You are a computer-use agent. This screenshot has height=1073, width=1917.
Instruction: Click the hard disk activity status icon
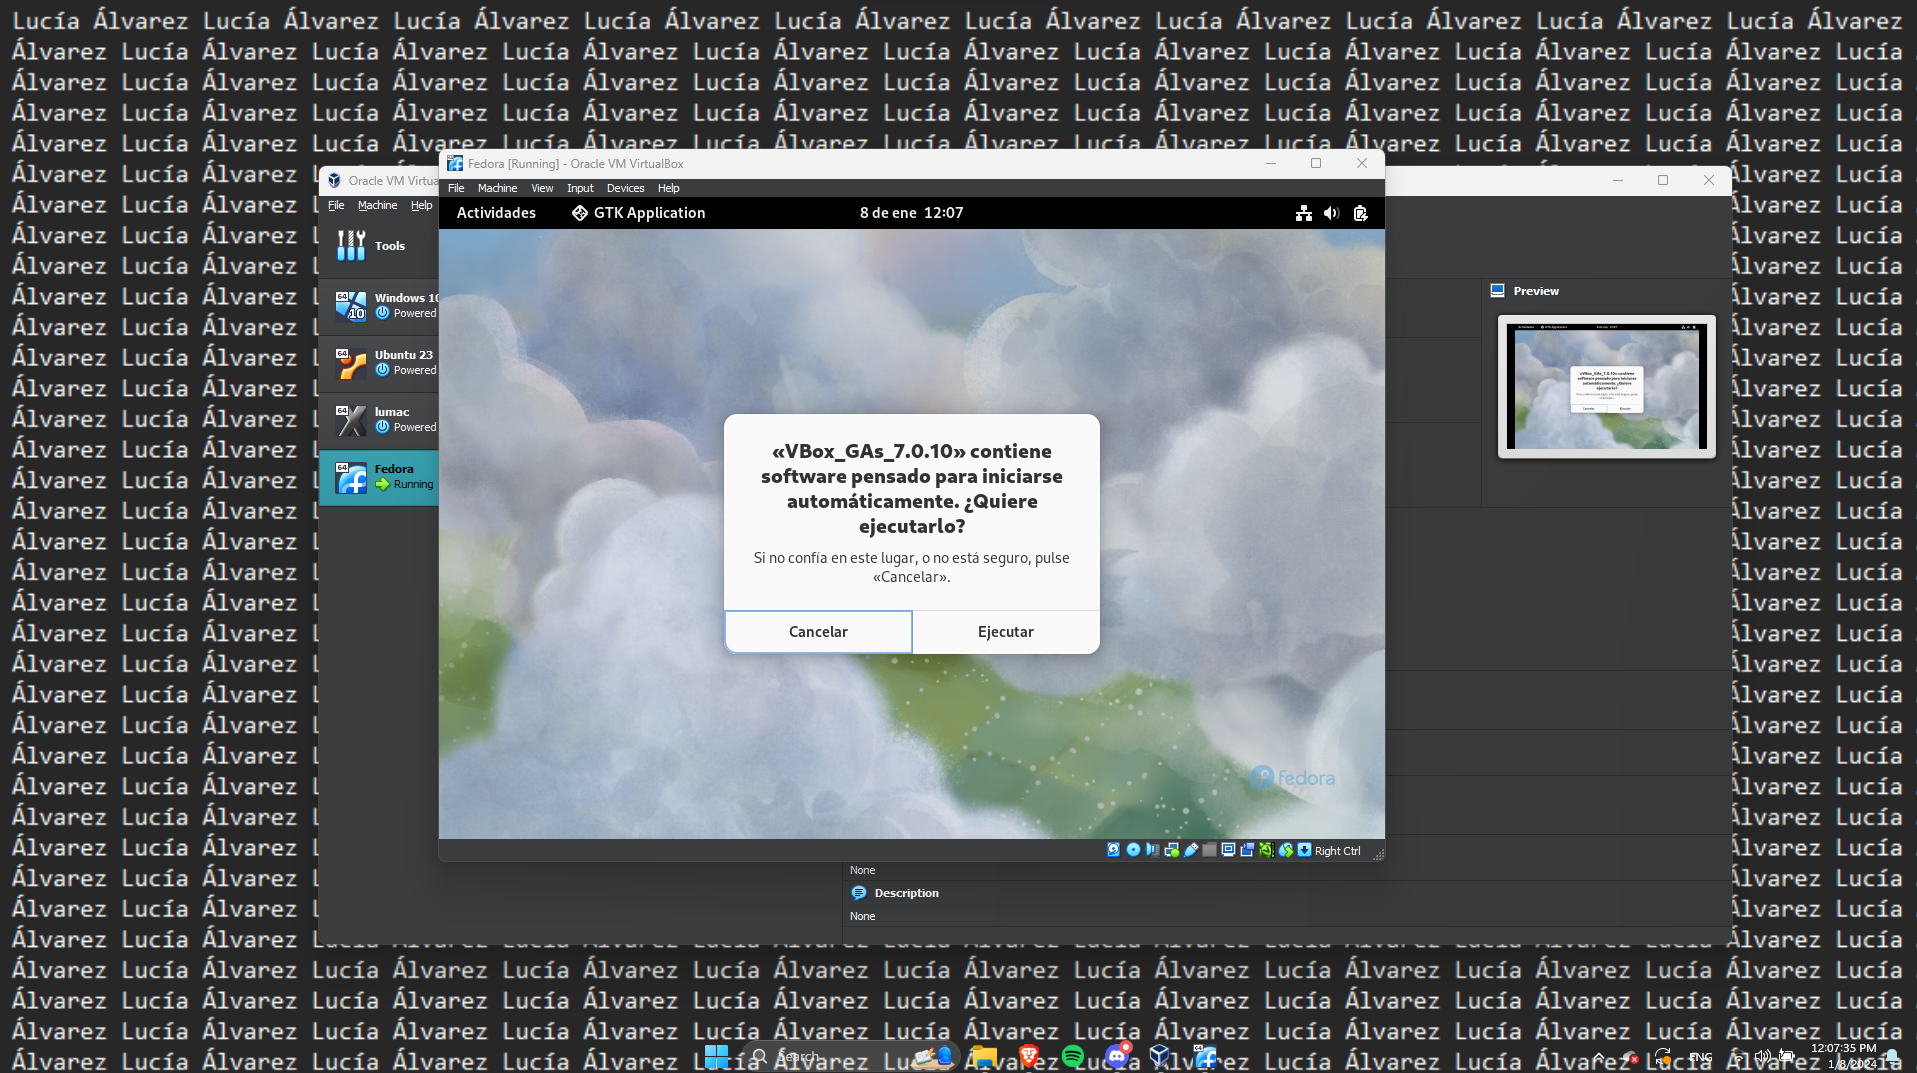[1113, 850]
